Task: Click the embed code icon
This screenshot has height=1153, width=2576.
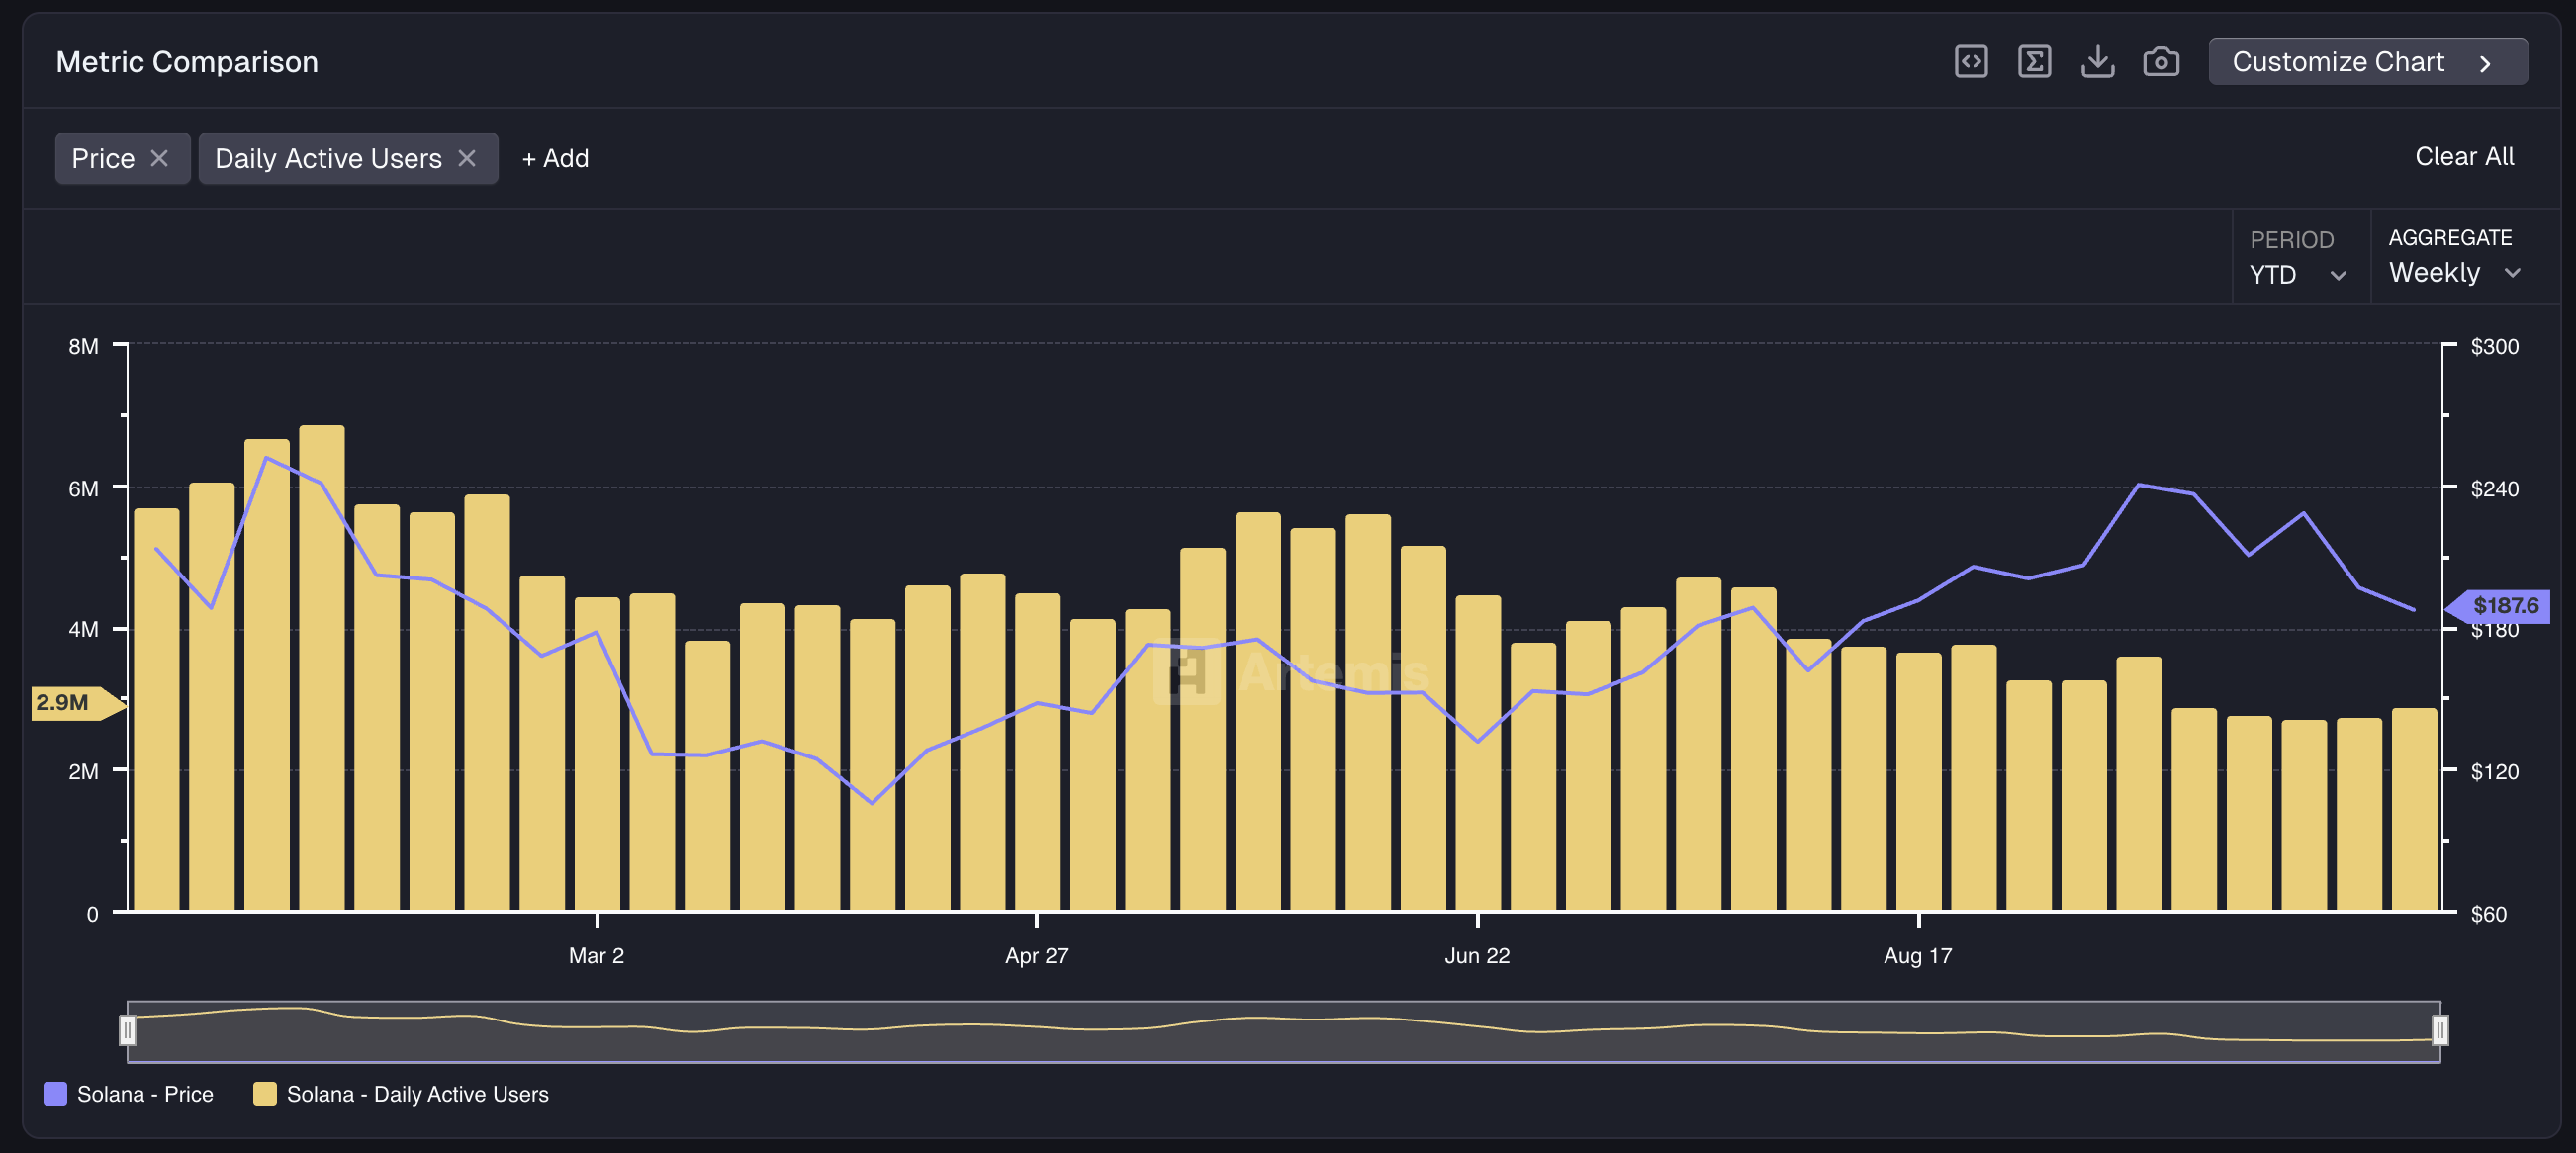Action: coord(1971,61)
